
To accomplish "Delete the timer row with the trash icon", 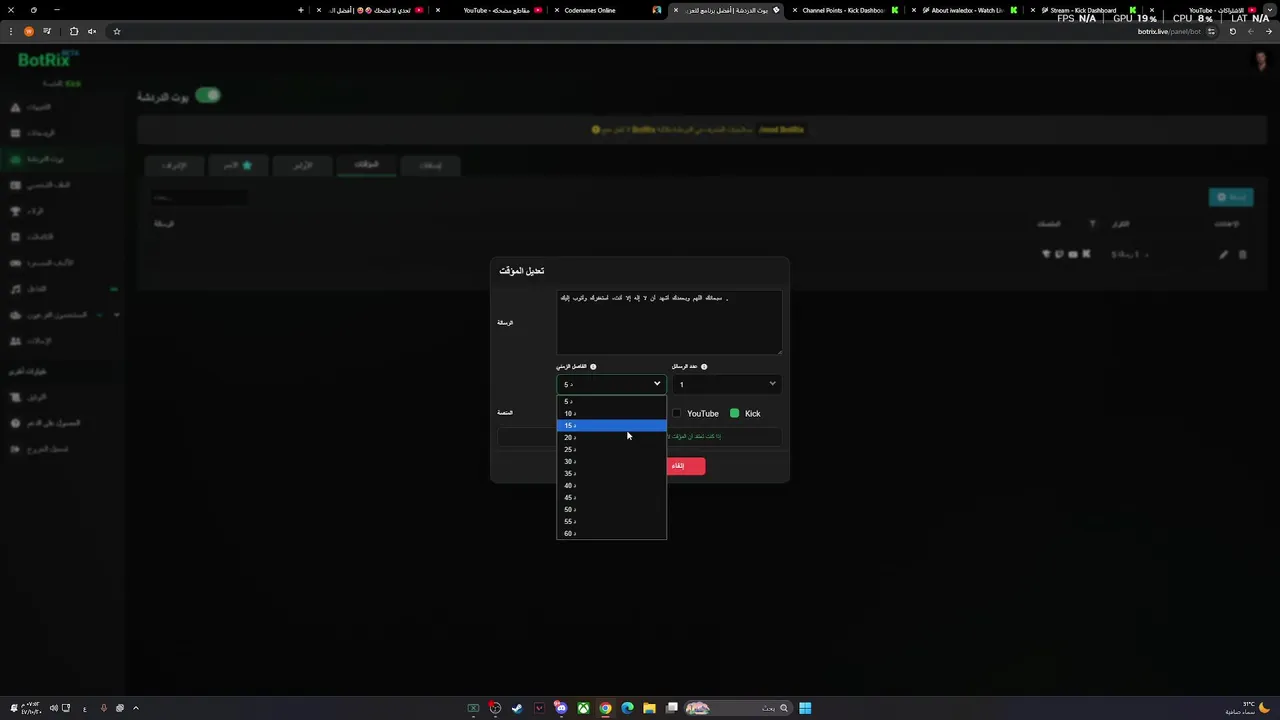I will pyautogui.click(x=1243, y=254).
